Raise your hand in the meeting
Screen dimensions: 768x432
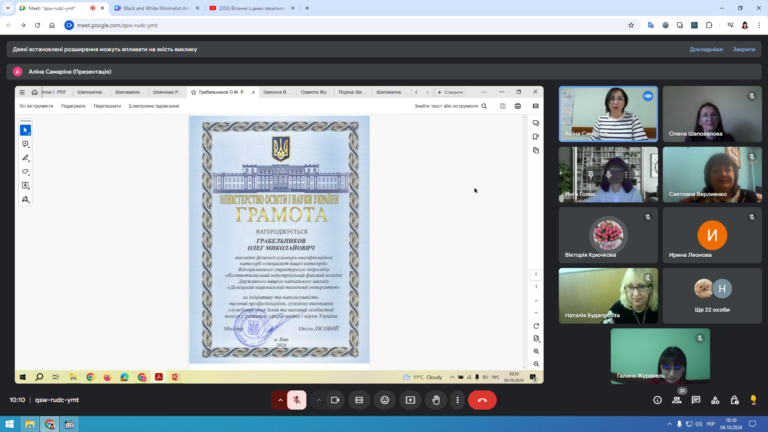436,400
